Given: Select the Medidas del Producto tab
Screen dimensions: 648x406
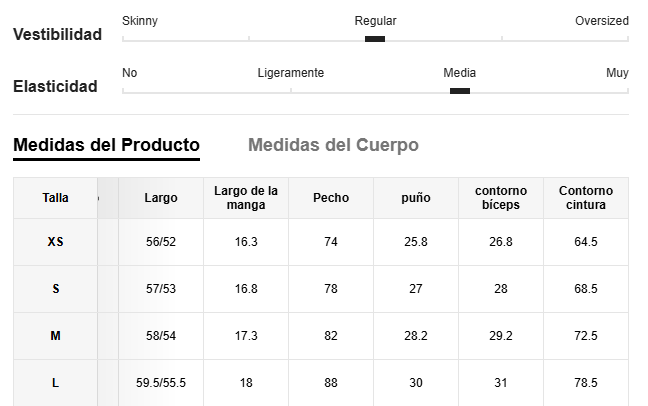Looking at the screenshot, I should click(x=107, y=145).
